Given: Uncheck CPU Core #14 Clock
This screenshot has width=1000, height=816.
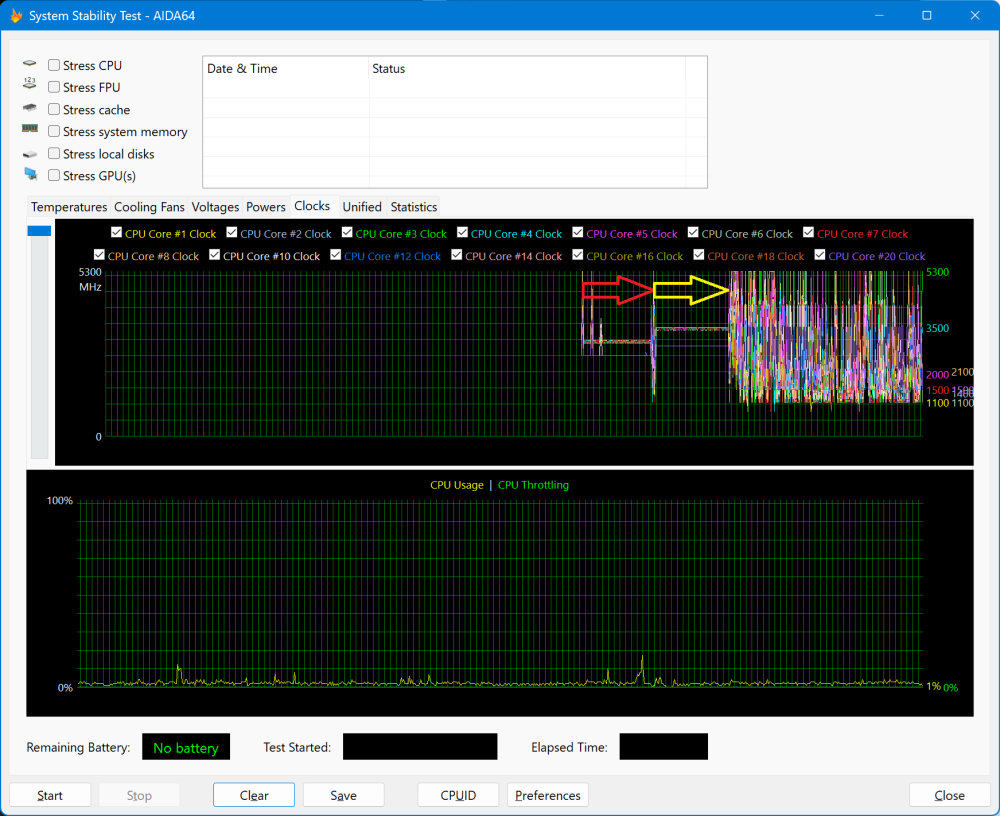Looking at the screenshot, I should pos(457,255).
